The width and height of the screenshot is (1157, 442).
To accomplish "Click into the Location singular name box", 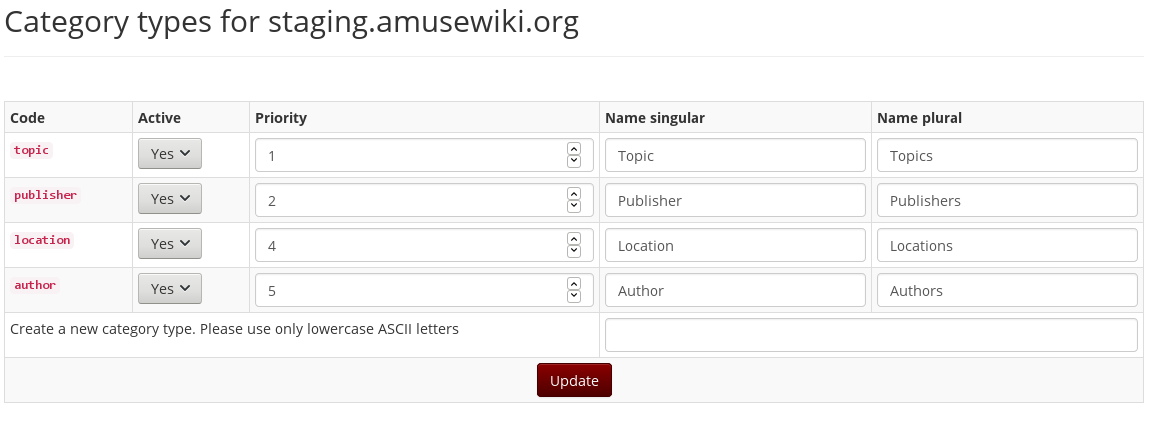I will [735, 245].
